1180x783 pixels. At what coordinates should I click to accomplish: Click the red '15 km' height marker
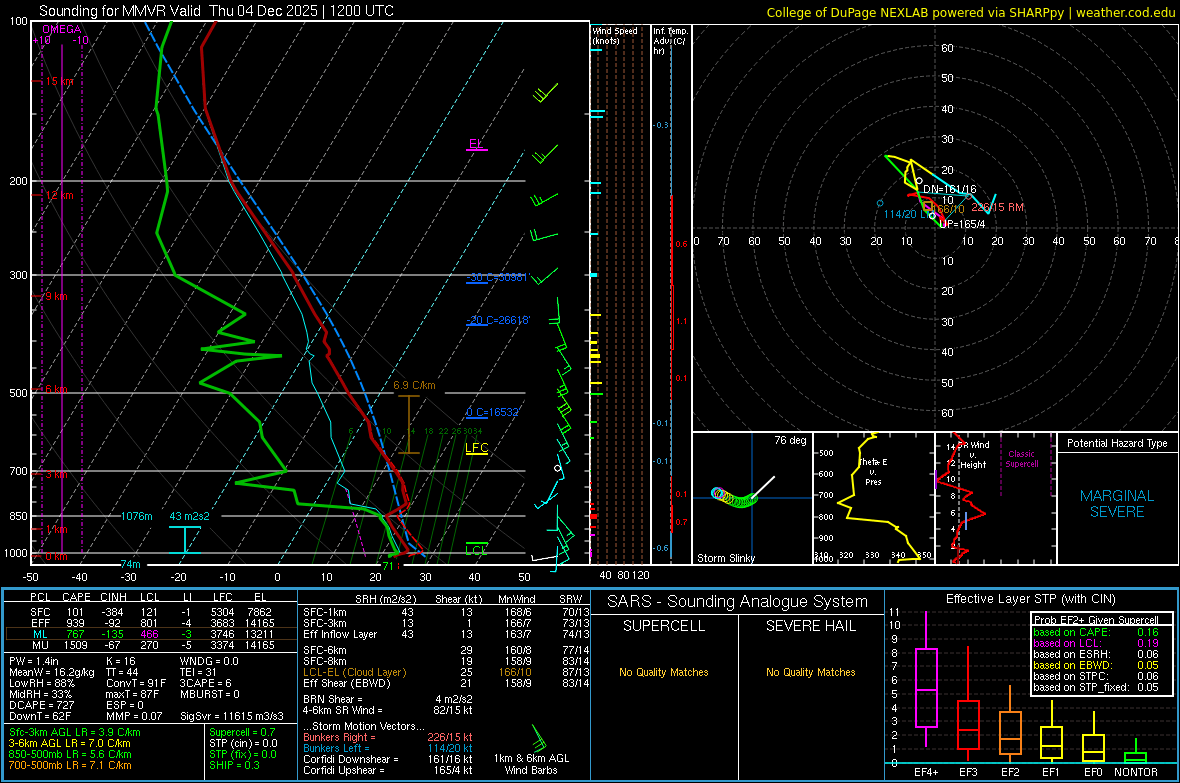point(60,81)
